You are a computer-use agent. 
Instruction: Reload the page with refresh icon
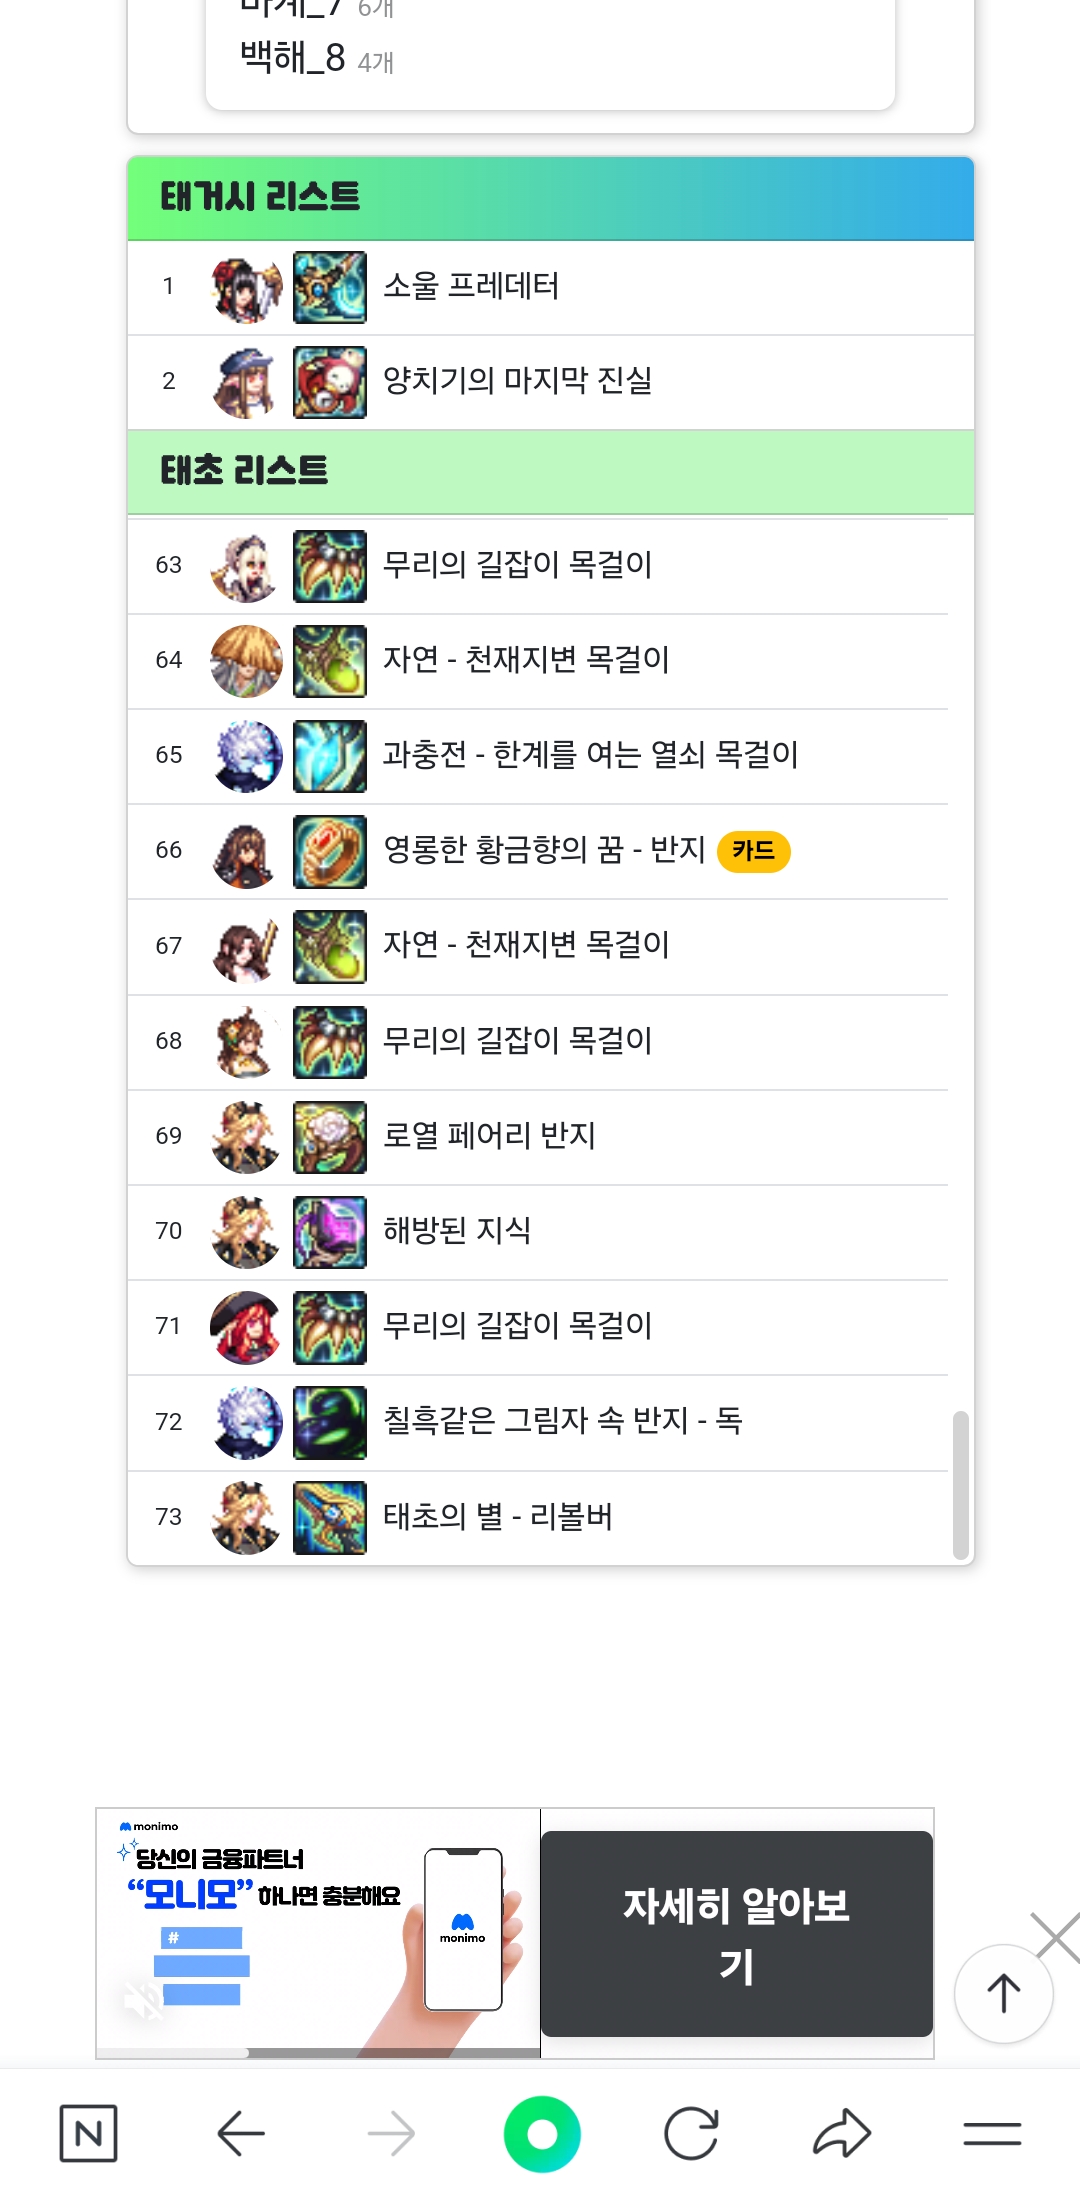click(x=691, y=2134)
